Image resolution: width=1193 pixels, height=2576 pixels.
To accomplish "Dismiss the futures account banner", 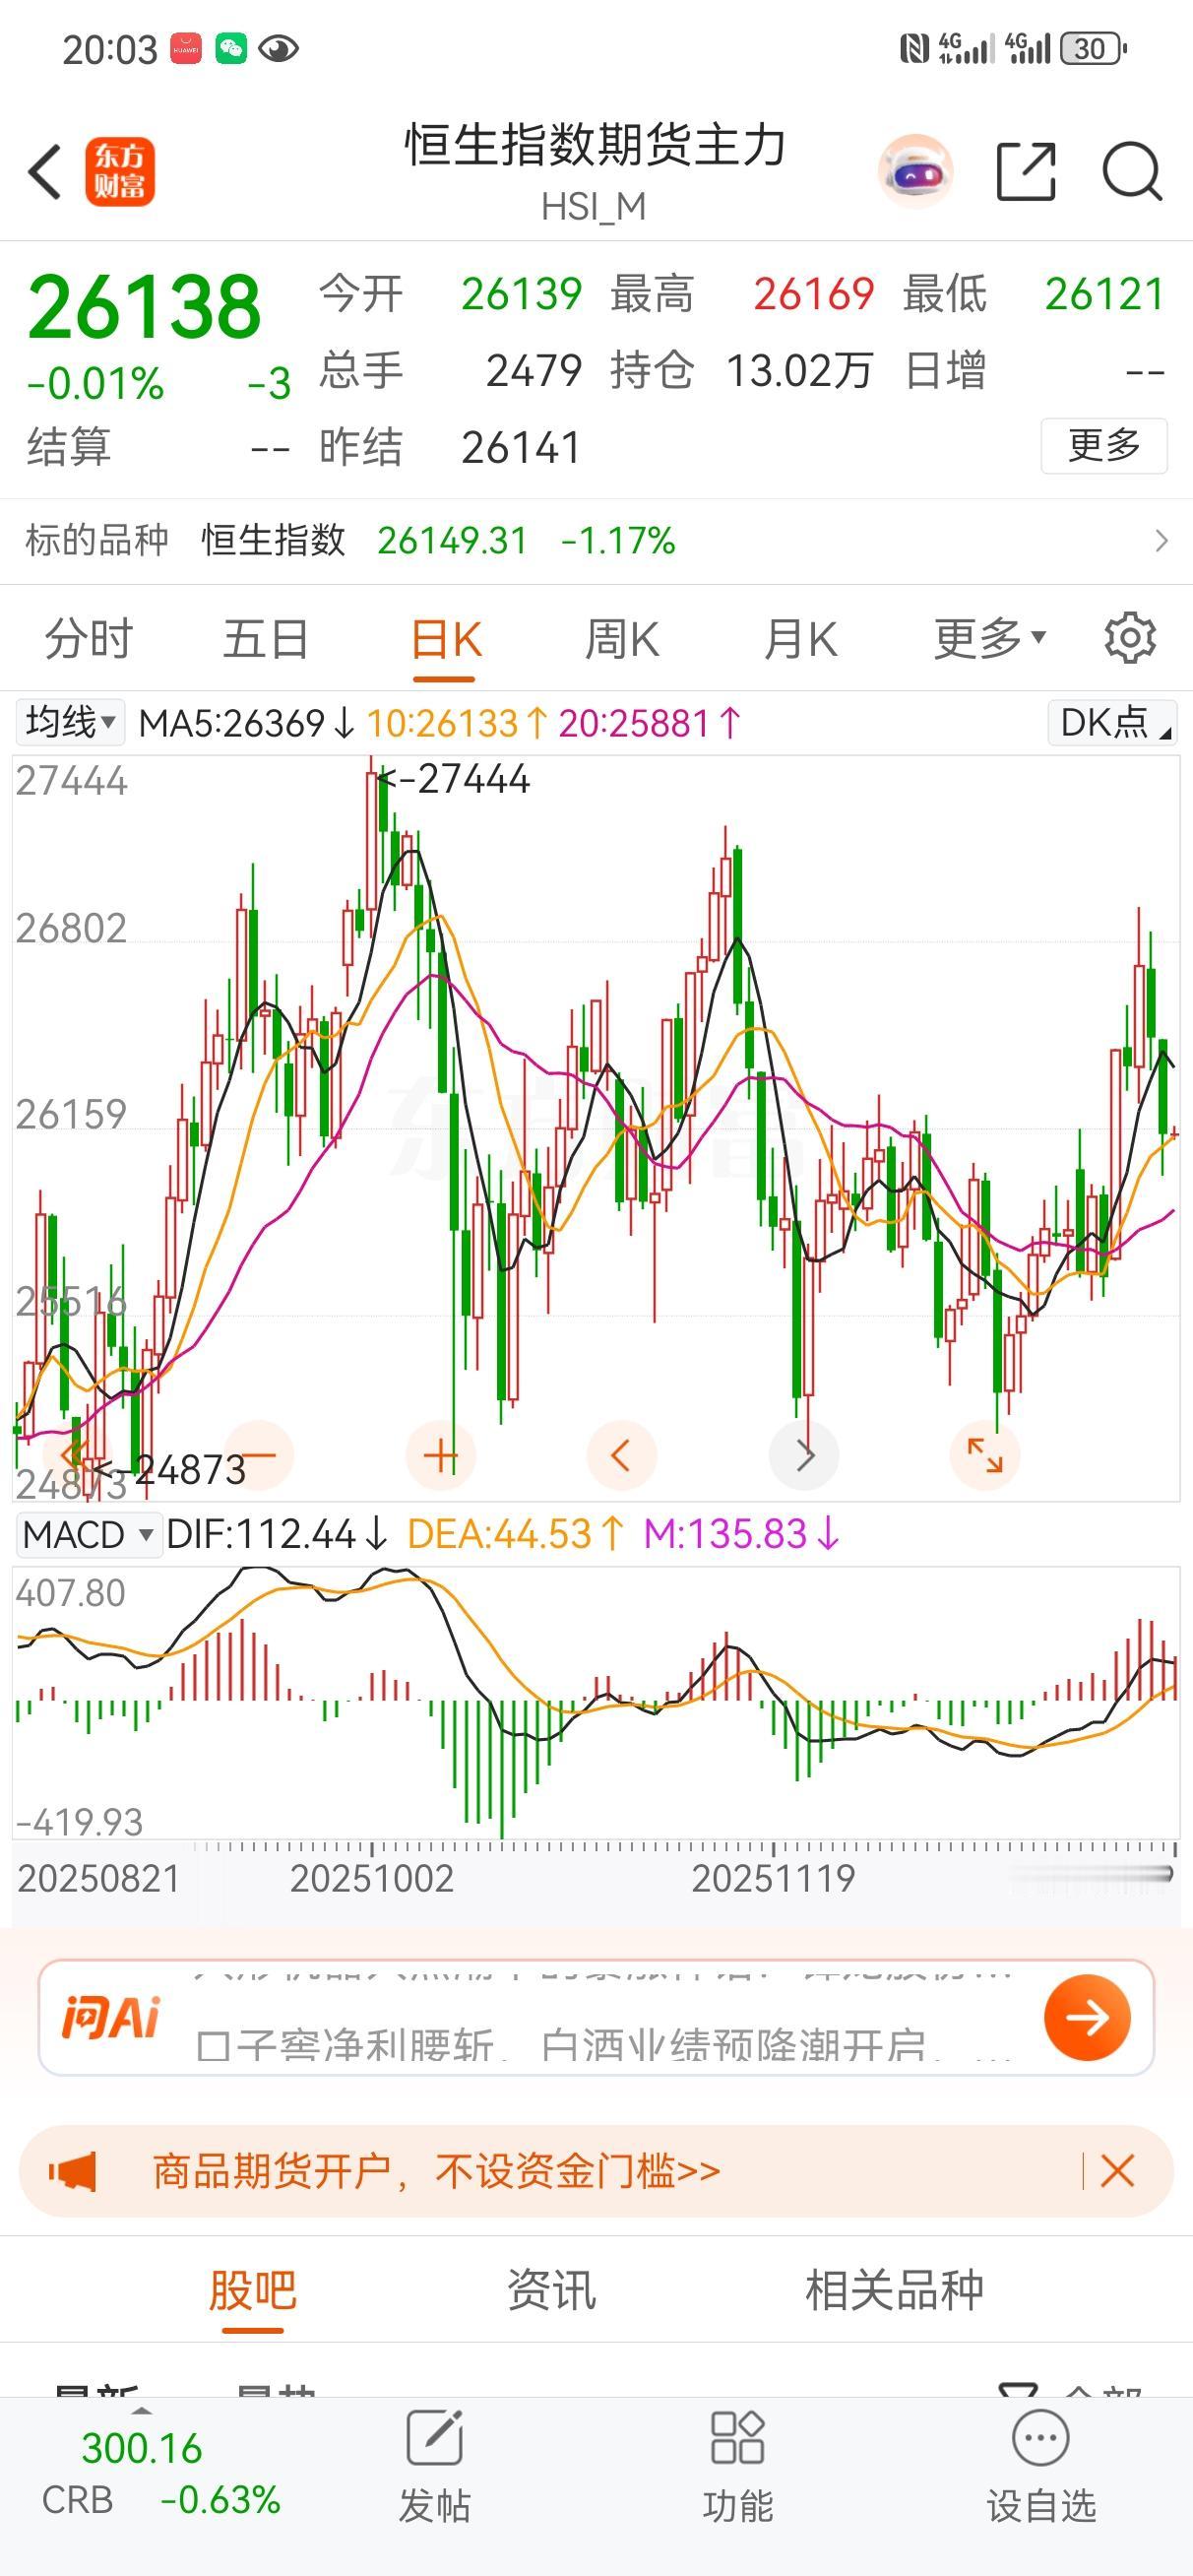I will point(1117,2171).
